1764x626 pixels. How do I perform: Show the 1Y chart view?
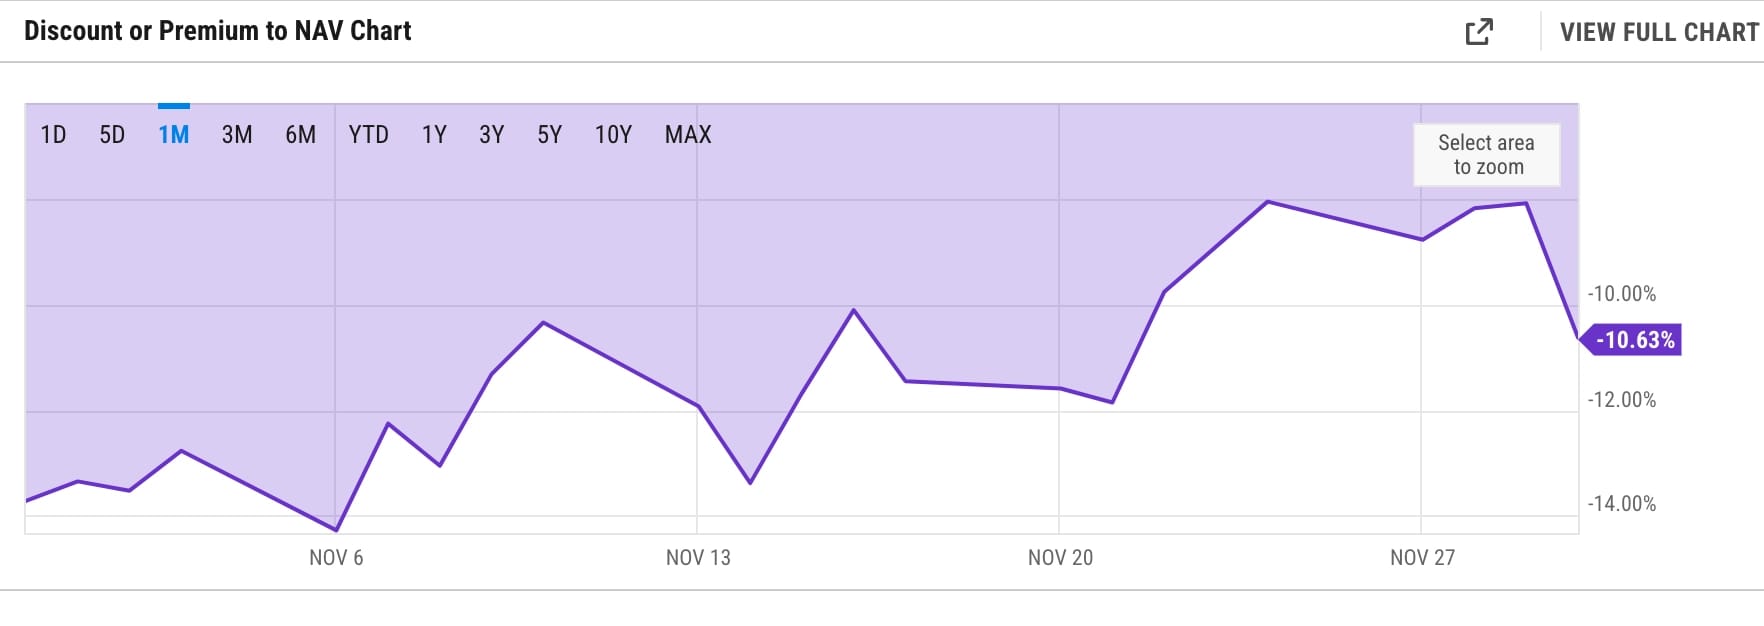tap(435, 134)
